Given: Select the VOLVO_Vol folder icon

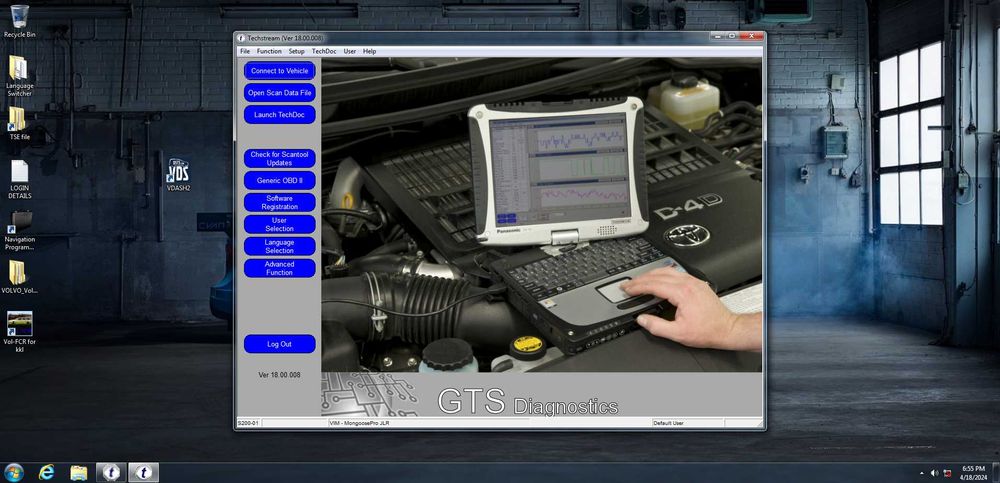Looking at the screenshot, I should tap(19, 277).
